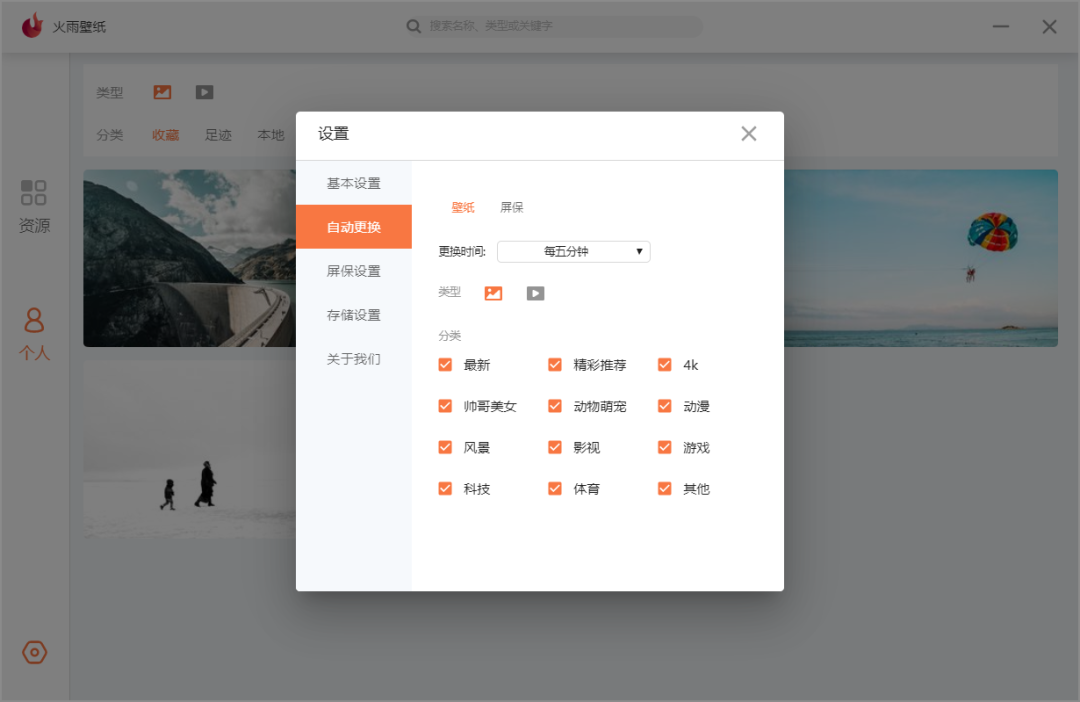Open the 关于我们 section

coord(354,359)
